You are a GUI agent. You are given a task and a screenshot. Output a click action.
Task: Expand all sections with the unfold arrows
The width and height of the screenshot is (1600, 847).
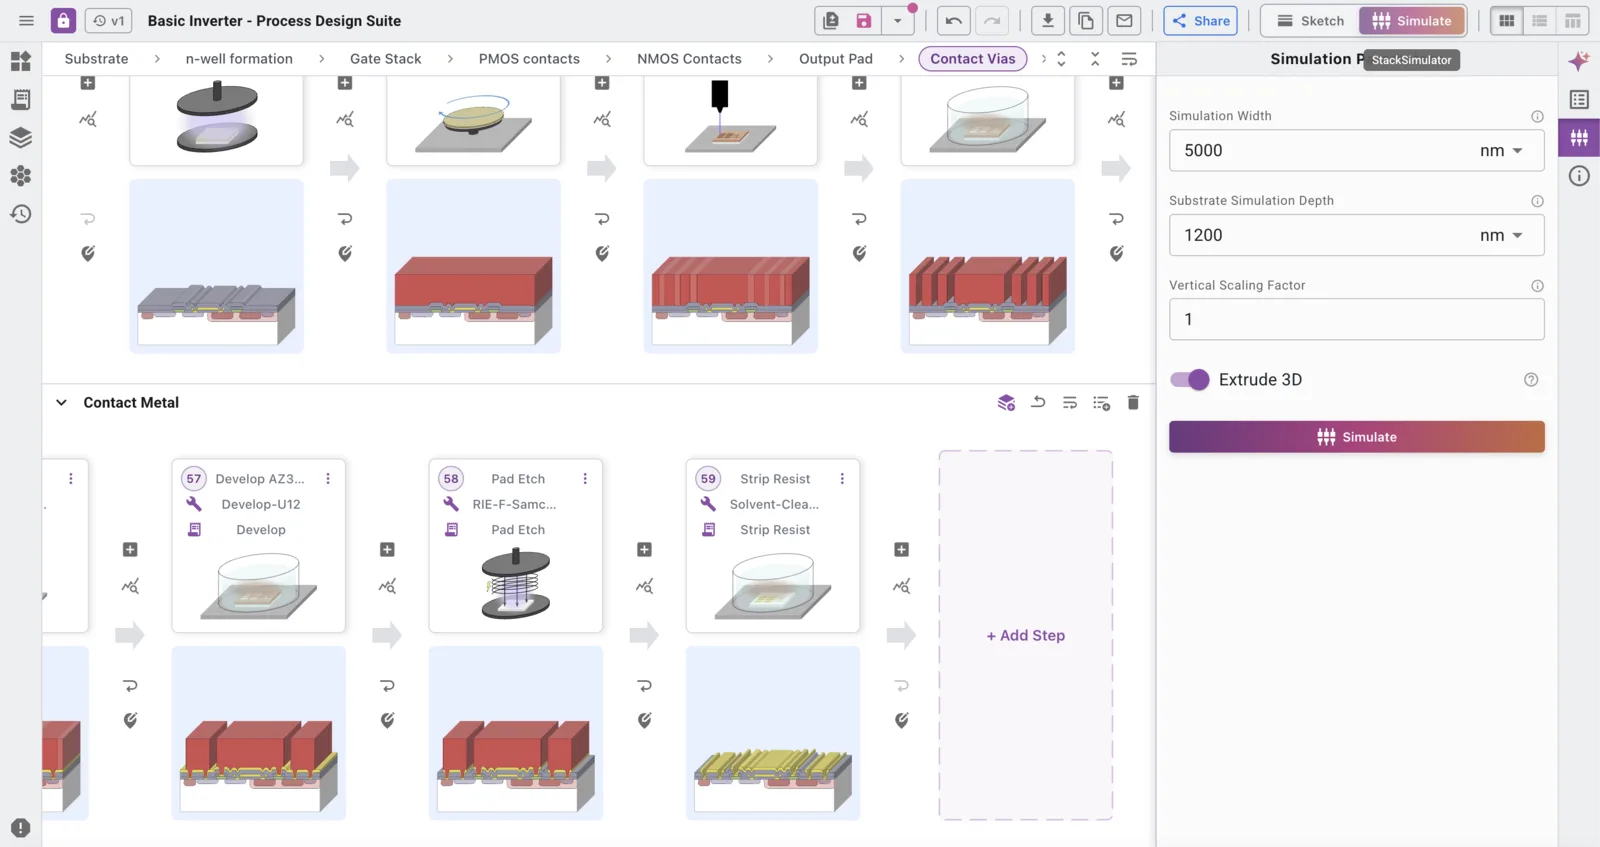pyautogui.click(x=1061, y=59)
